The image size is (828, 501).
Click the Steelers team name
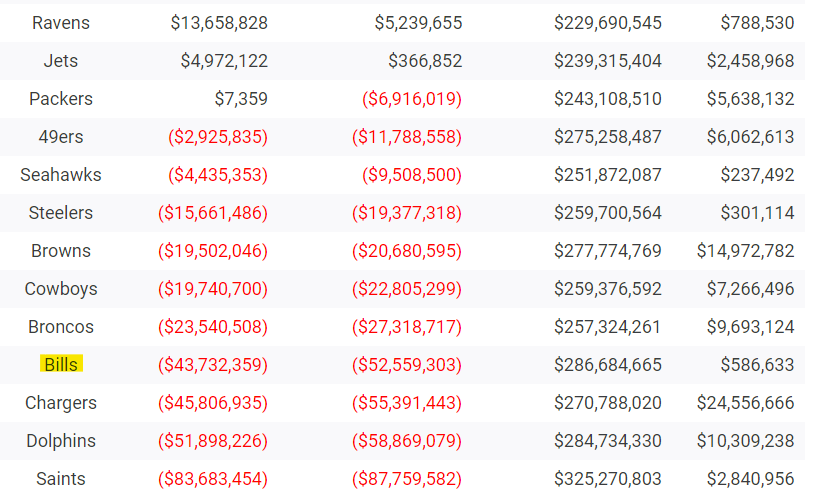[61, 213]
